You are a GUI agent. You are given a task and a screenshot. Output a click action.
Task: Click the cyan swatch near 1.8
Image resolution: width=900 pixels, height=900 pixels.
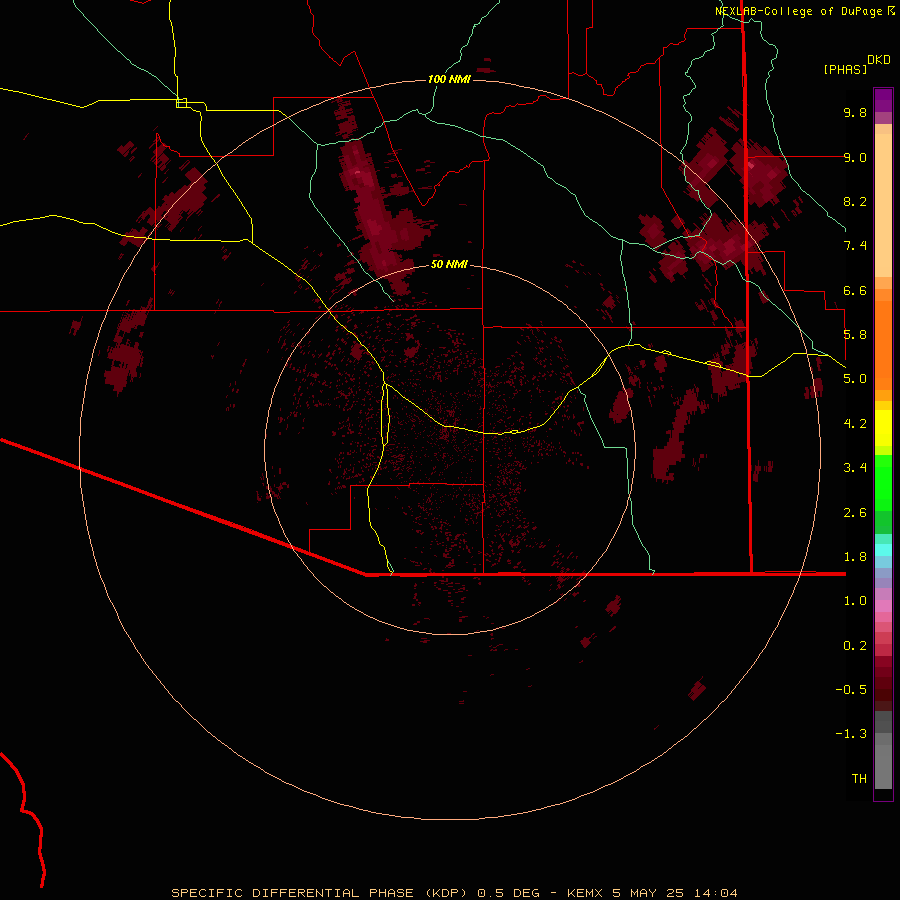click(883, 550)
